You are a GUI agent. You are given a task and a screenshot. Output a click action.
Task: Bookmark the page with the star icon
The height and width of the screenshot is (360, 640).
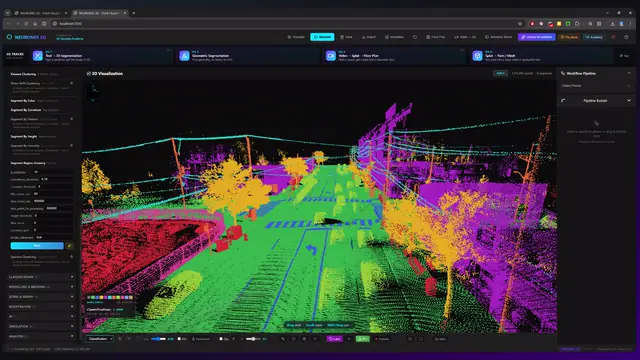520,24
